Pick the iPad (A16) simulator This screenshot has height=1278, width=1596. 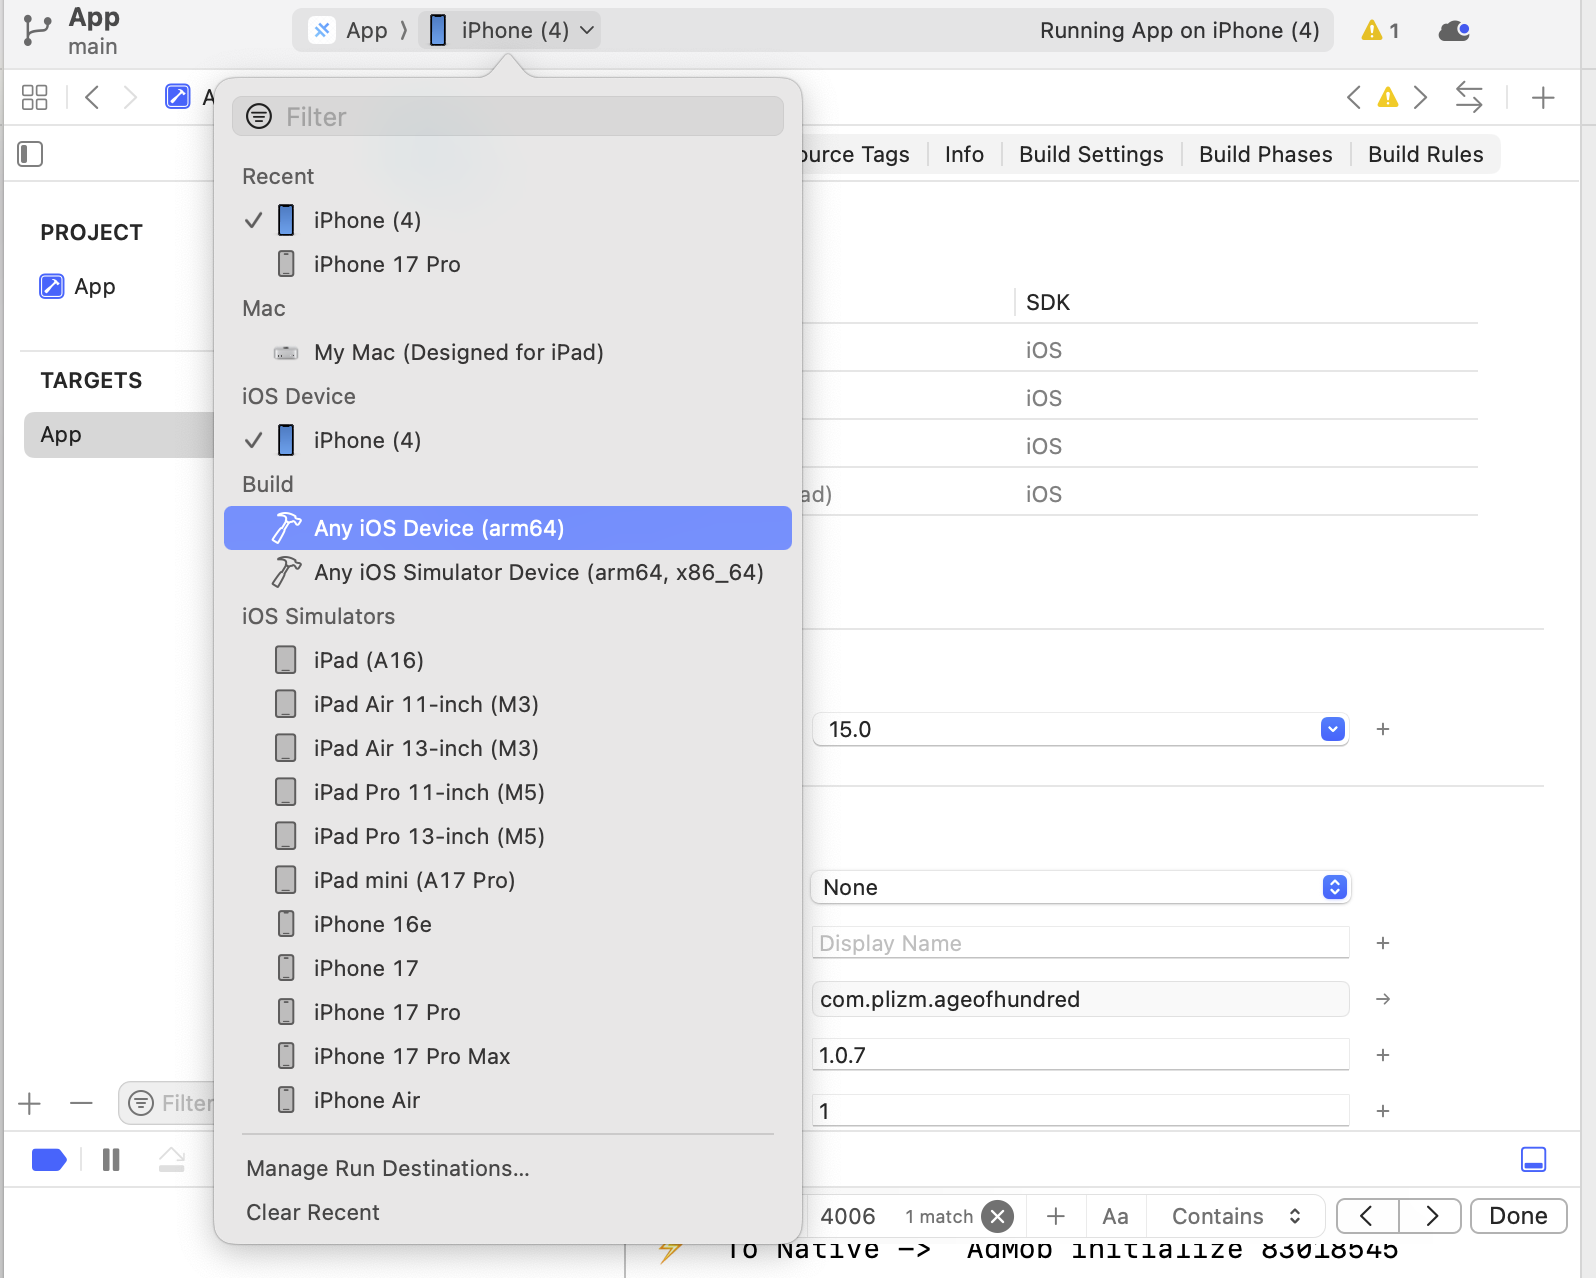point(508,660)
